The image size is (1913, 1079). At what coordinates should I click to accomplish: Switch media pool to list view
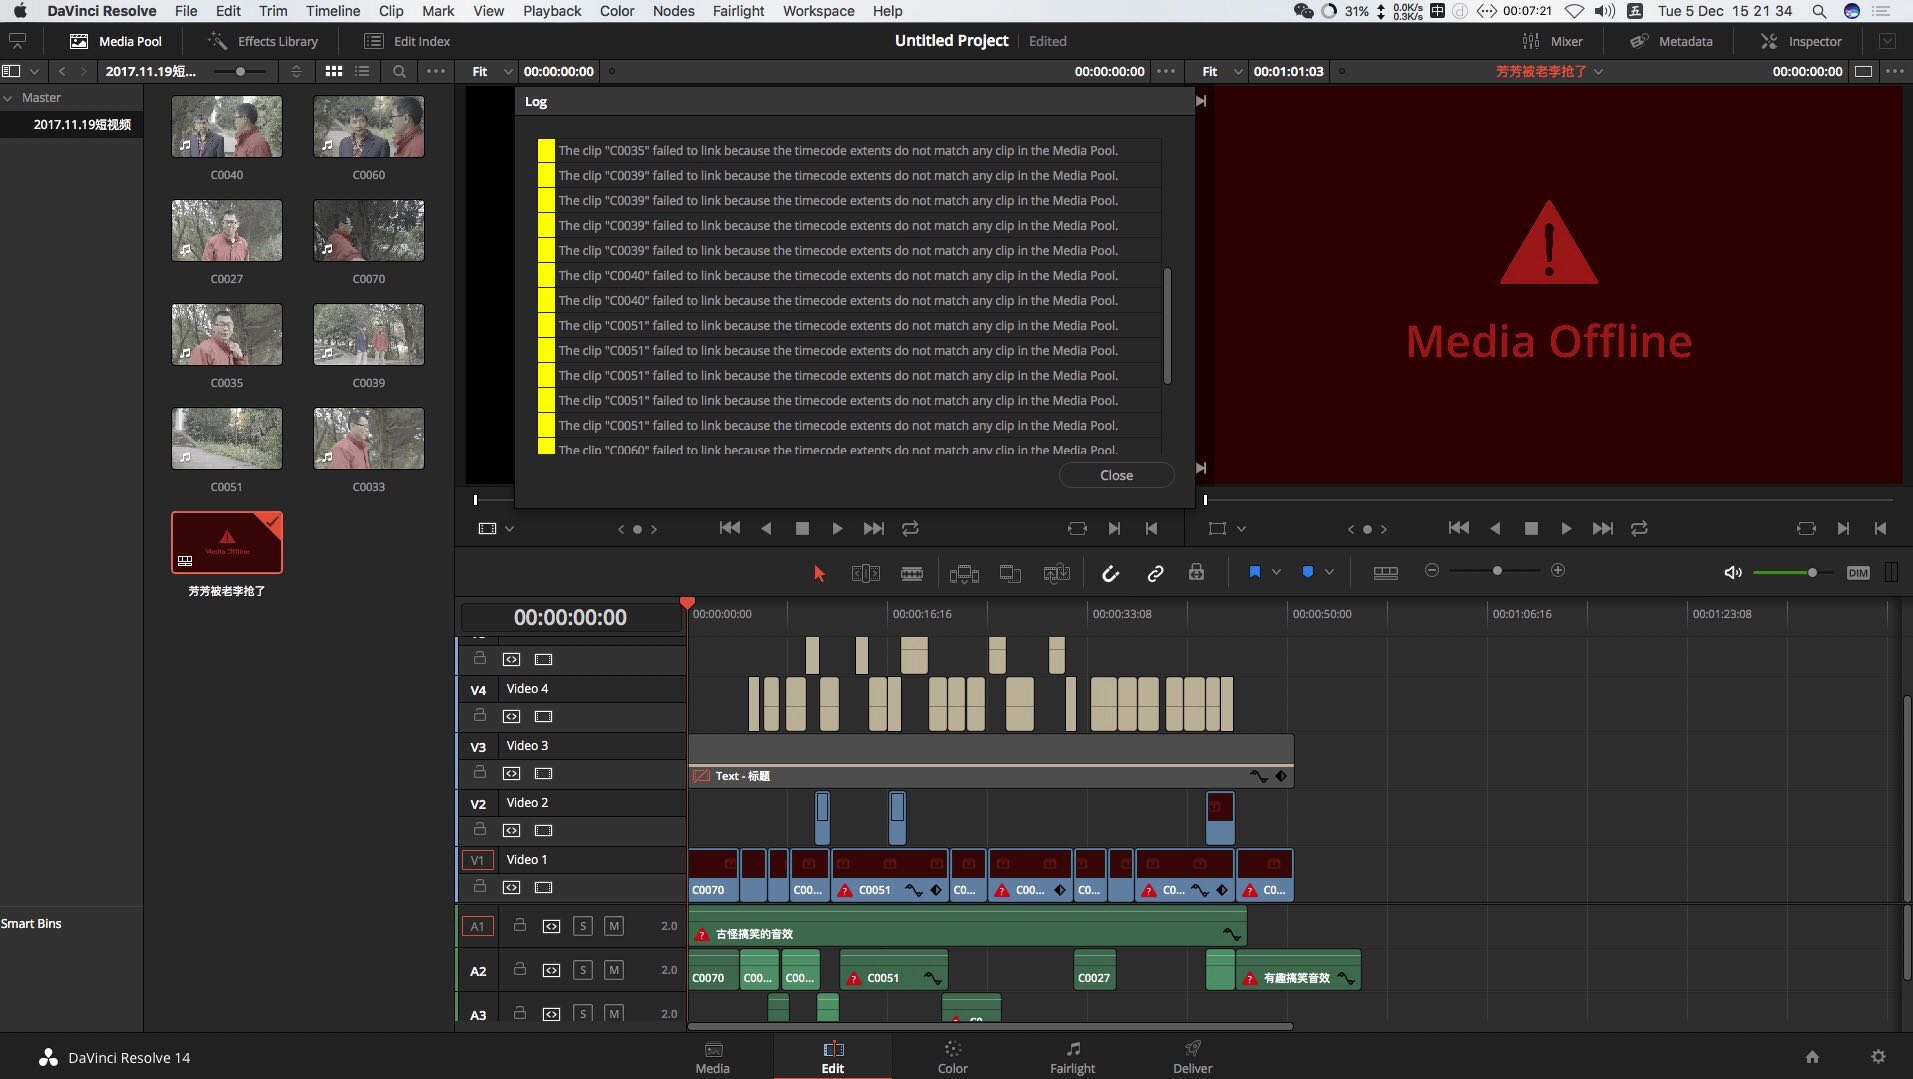coord(362,71)
